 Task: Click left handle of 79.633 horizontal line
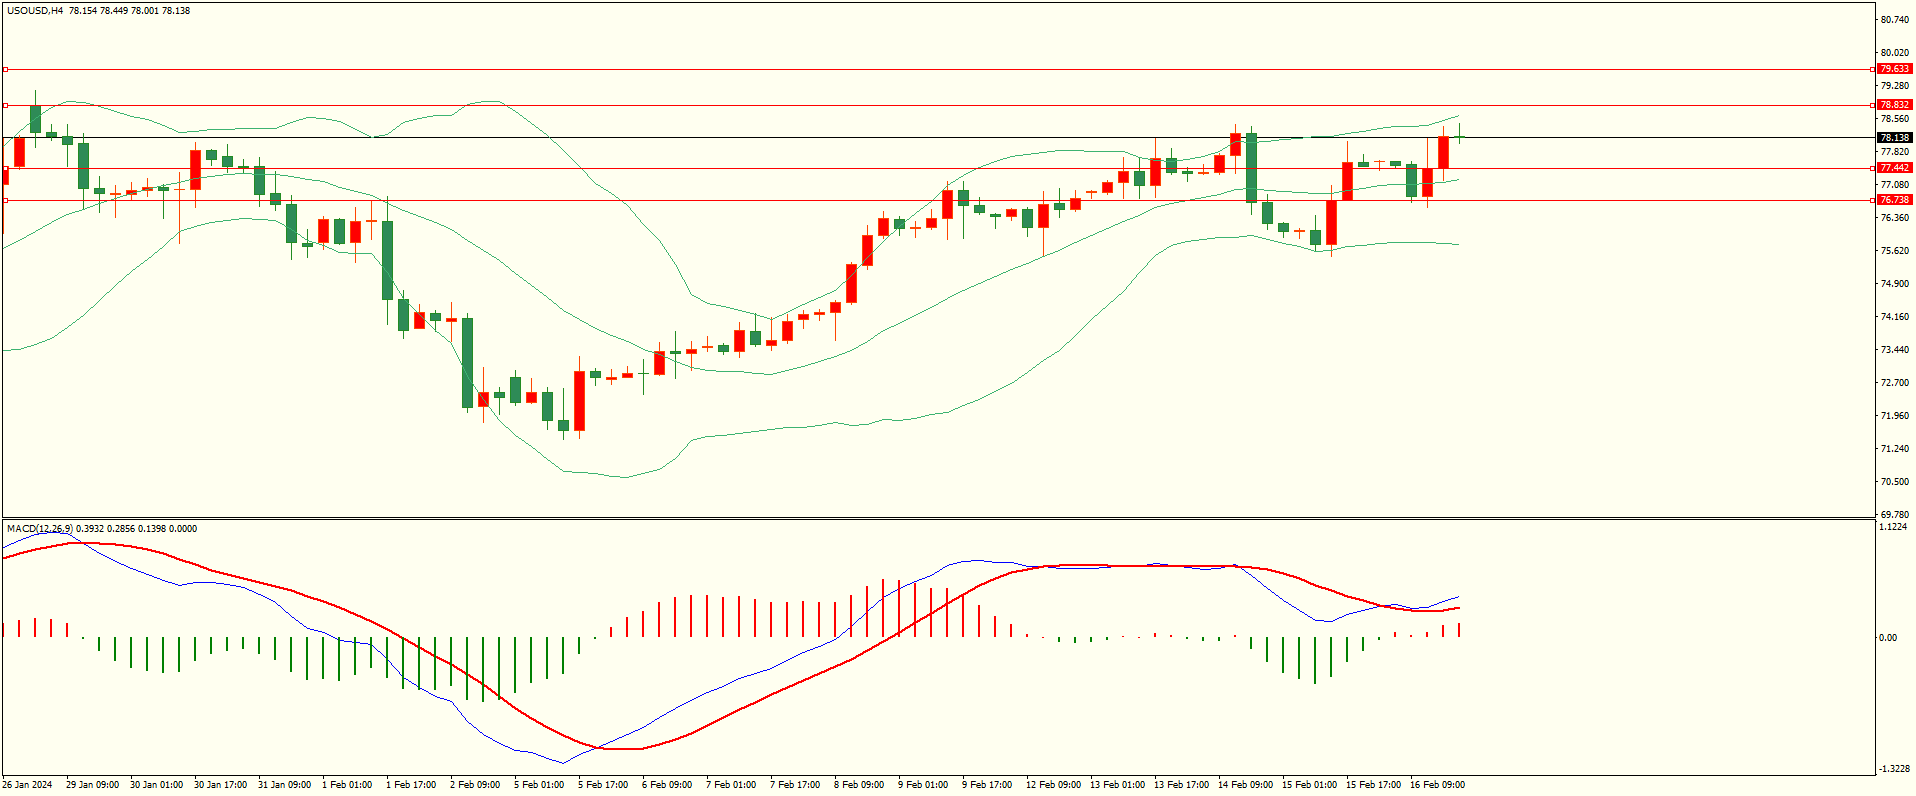click(x=5, y=69)
